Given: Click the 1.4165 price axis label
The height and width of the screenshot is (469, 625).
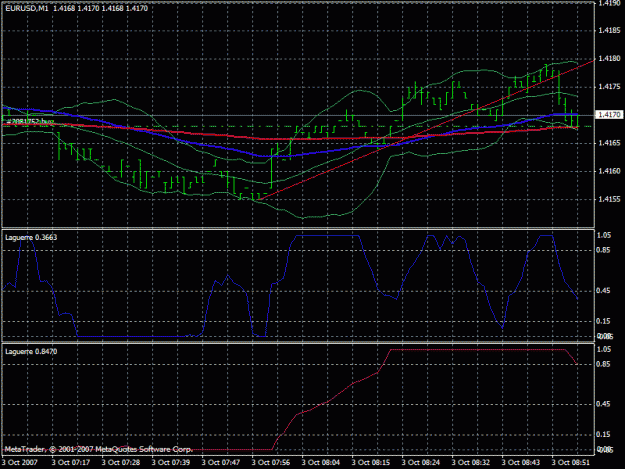Looking at the screenshot, I should [609, 143].
